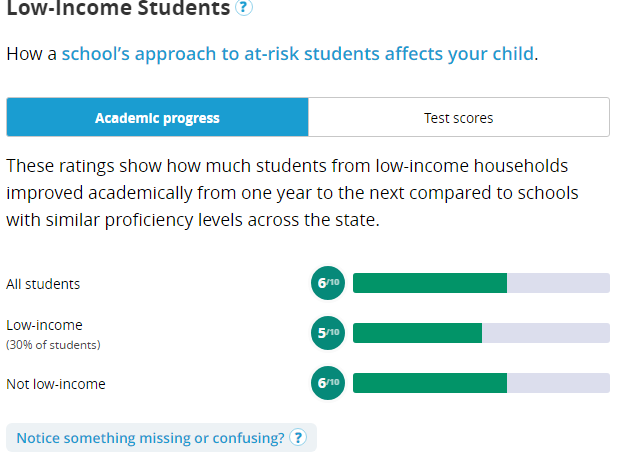Click the Low-Income Students section heading

[x=118, y=8]
